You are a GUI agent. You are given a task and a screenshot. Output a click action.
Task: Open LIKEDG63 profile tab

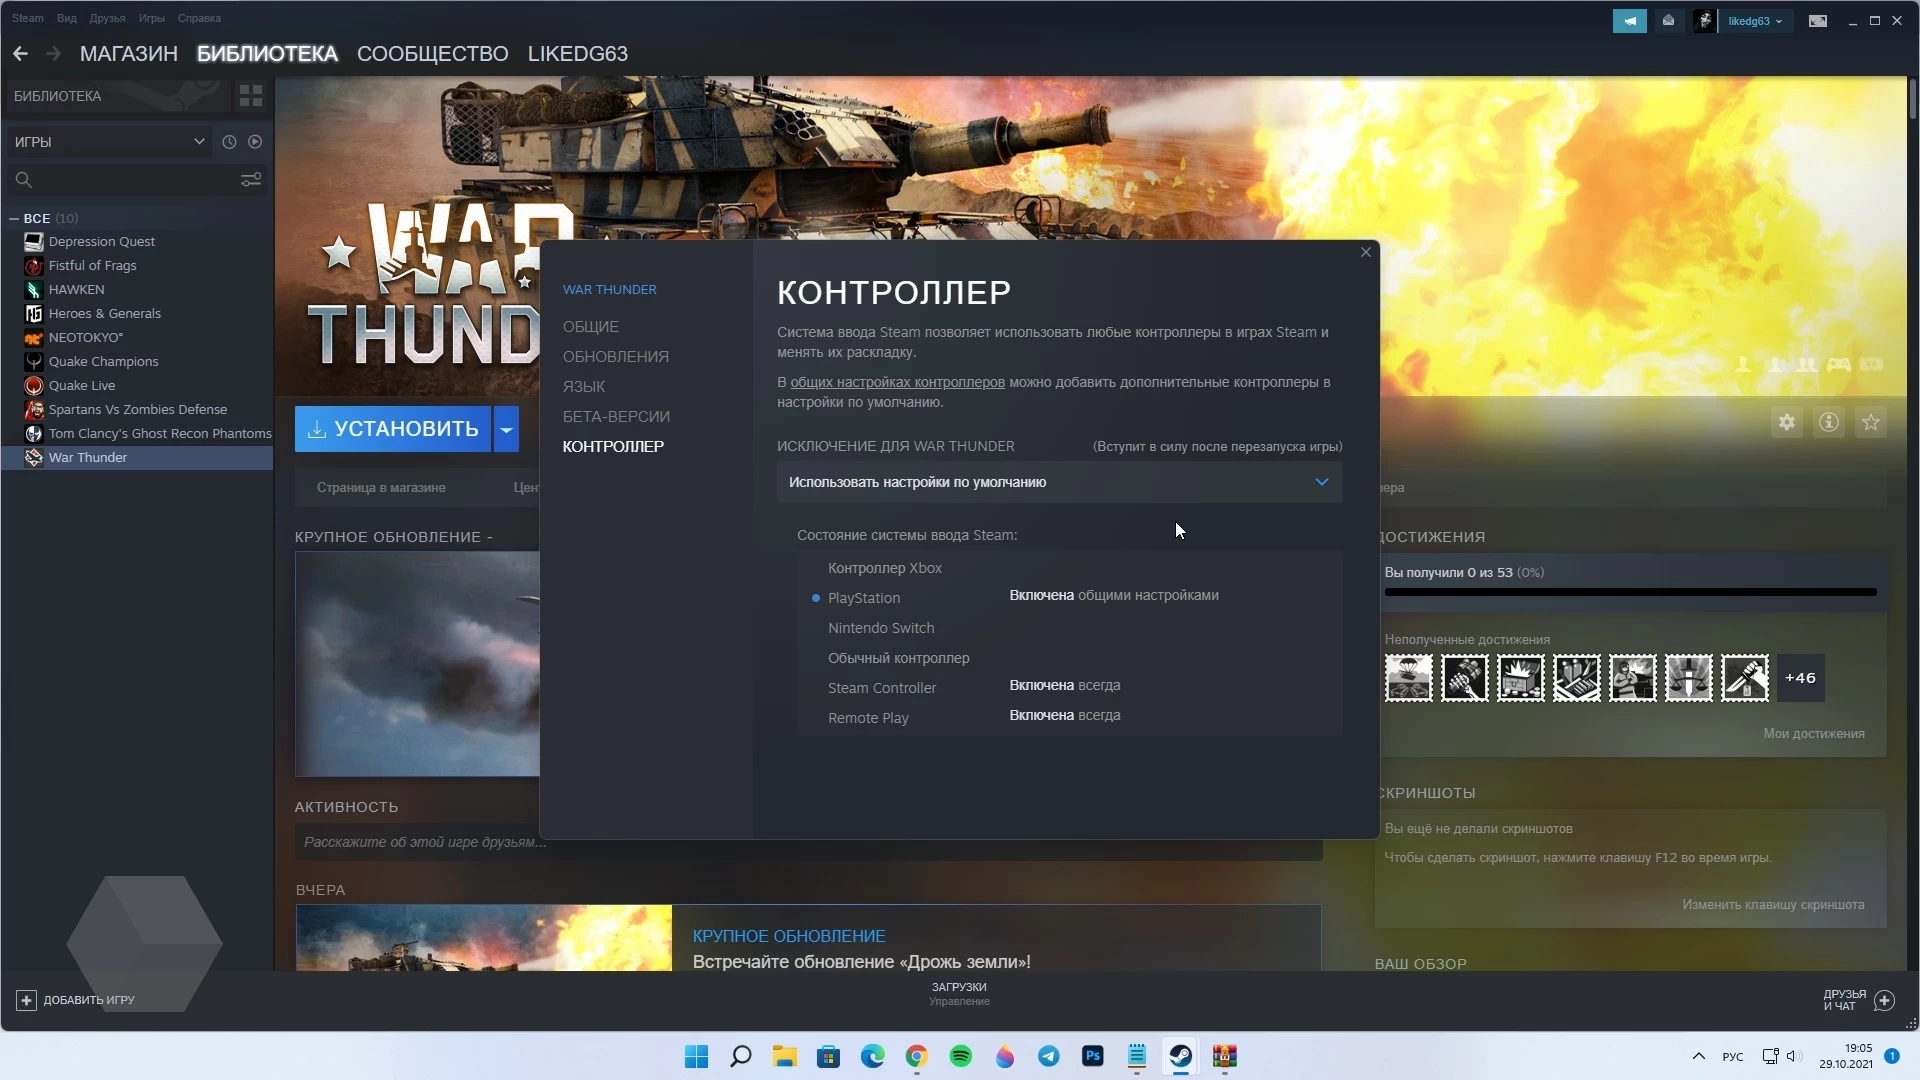578,54
